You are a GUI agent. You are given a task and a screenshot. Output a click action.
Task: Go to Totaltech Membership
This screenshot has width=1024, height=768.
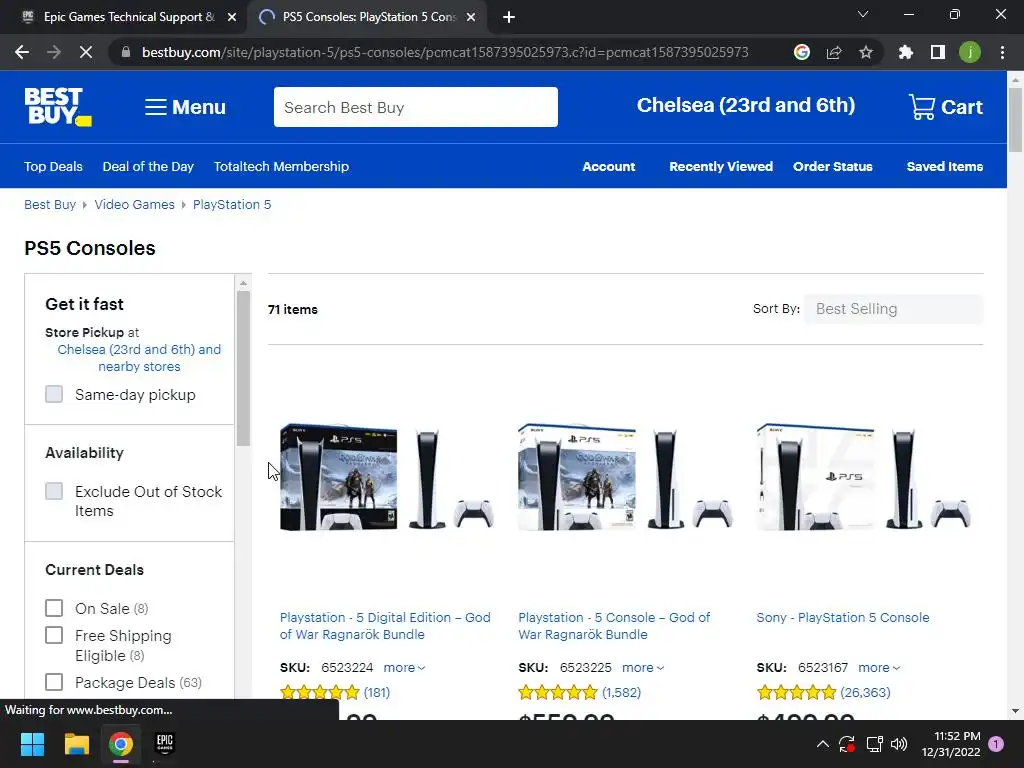(x=281, y=167)
